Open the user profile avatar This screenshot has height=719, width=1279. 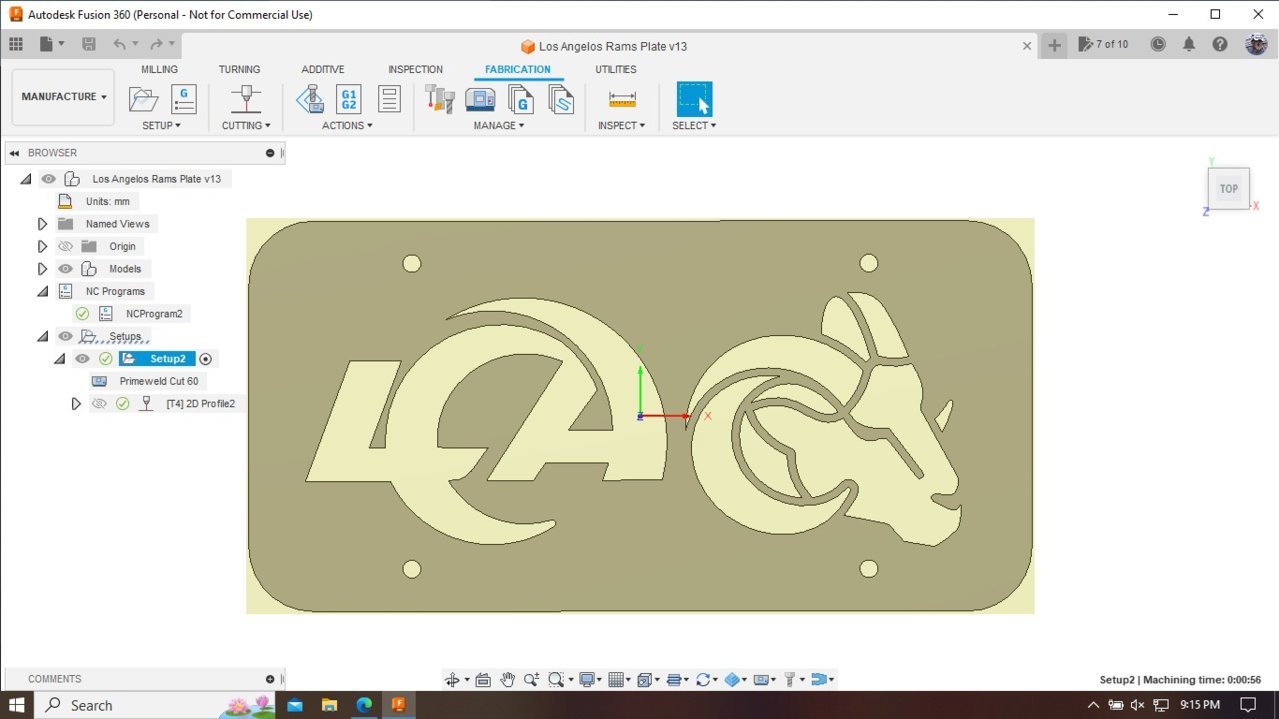(x=1256, y=44)
